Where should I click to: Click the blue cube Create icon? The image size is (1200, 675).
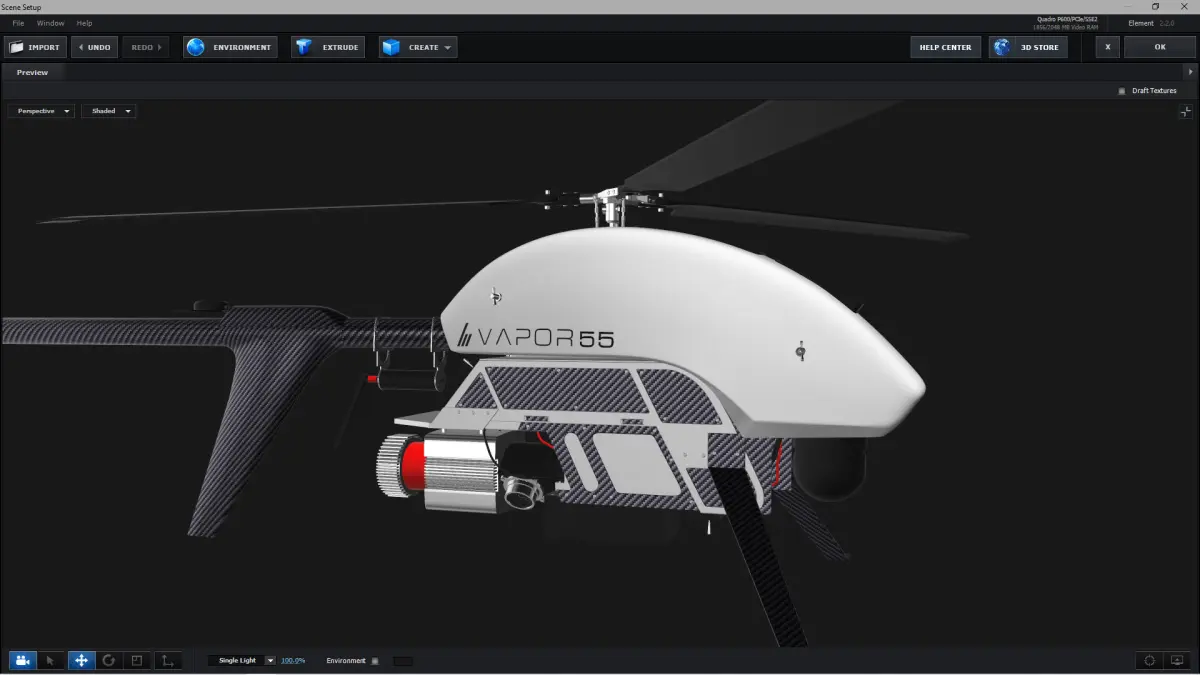click(x=391, y=47)
